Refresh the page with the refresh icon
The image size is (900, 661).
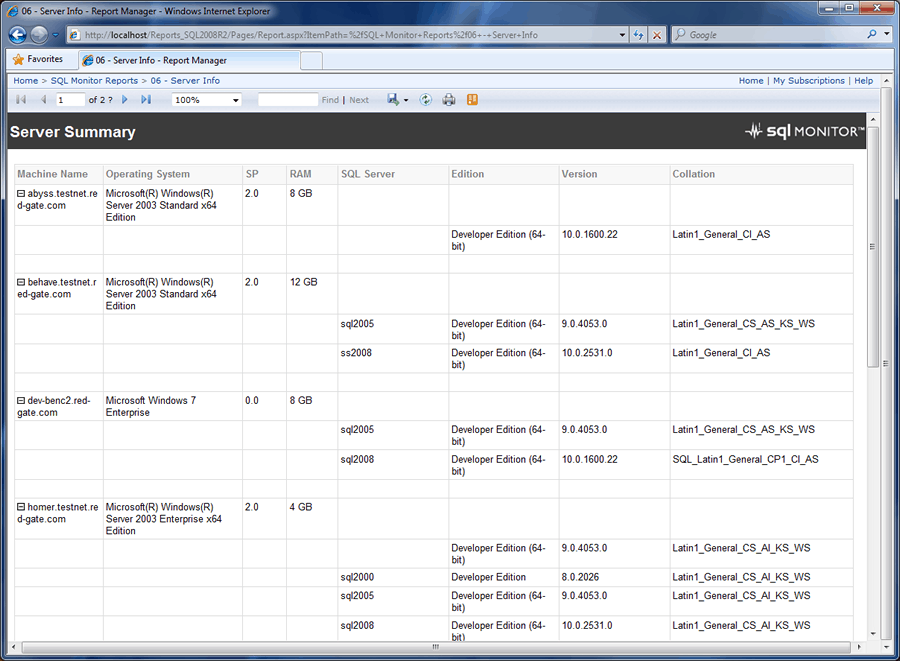638,35
